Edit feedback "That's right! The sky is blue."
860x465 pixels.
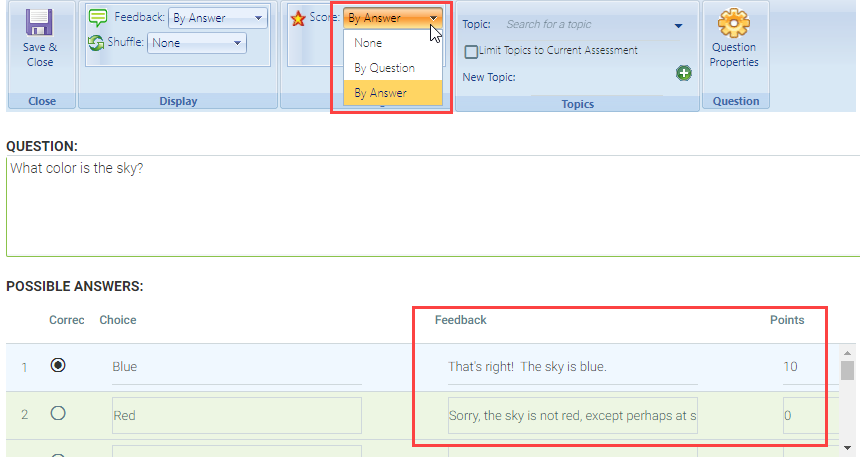pyautogui.click(x=573, y=367)
